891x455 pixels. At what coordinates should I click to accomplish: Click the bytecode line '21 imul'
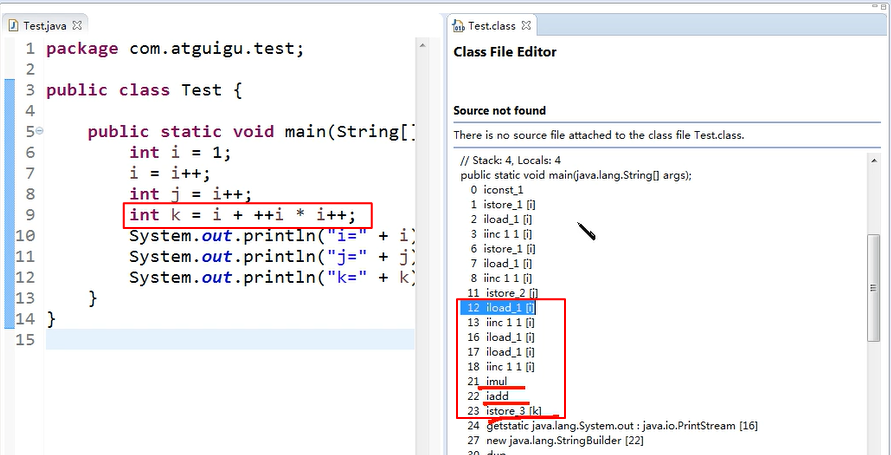pyautogui.click(x=487, y=382)
